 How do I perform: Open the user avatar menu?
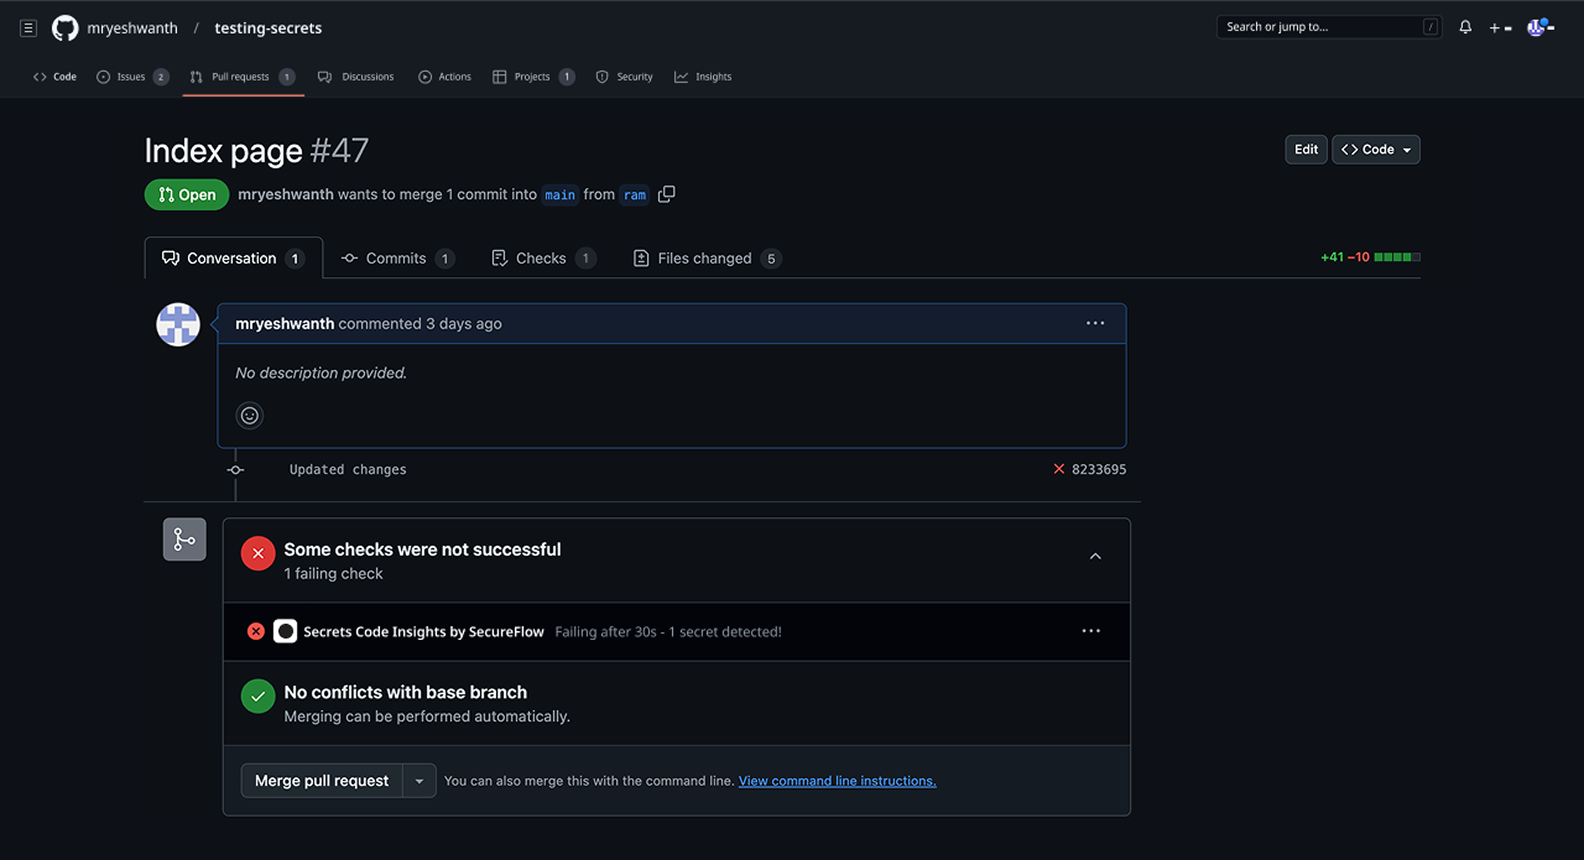[x=1540, y=27]
